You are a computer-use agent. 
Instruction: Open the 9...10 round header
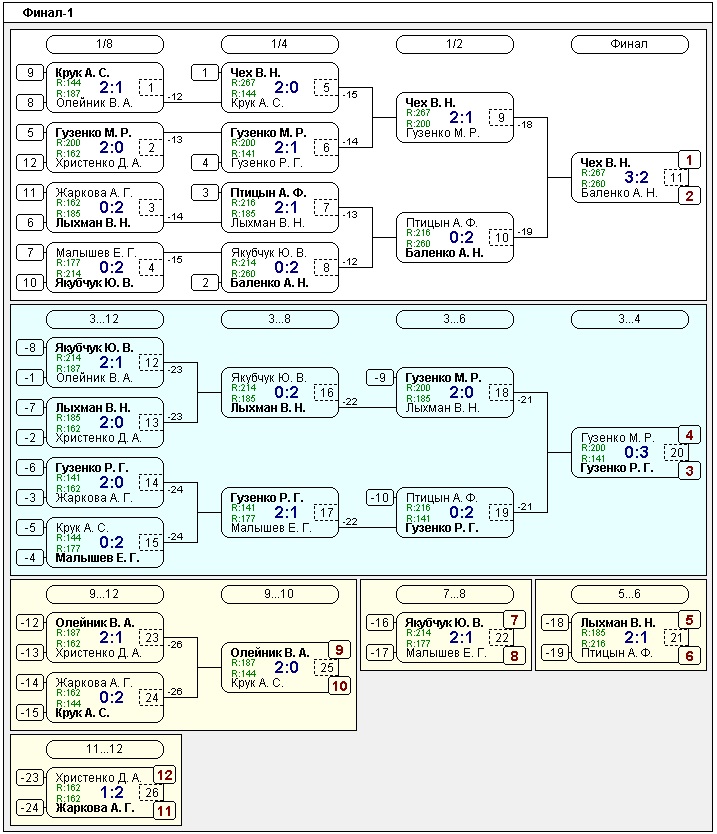[x=280, y=594]
